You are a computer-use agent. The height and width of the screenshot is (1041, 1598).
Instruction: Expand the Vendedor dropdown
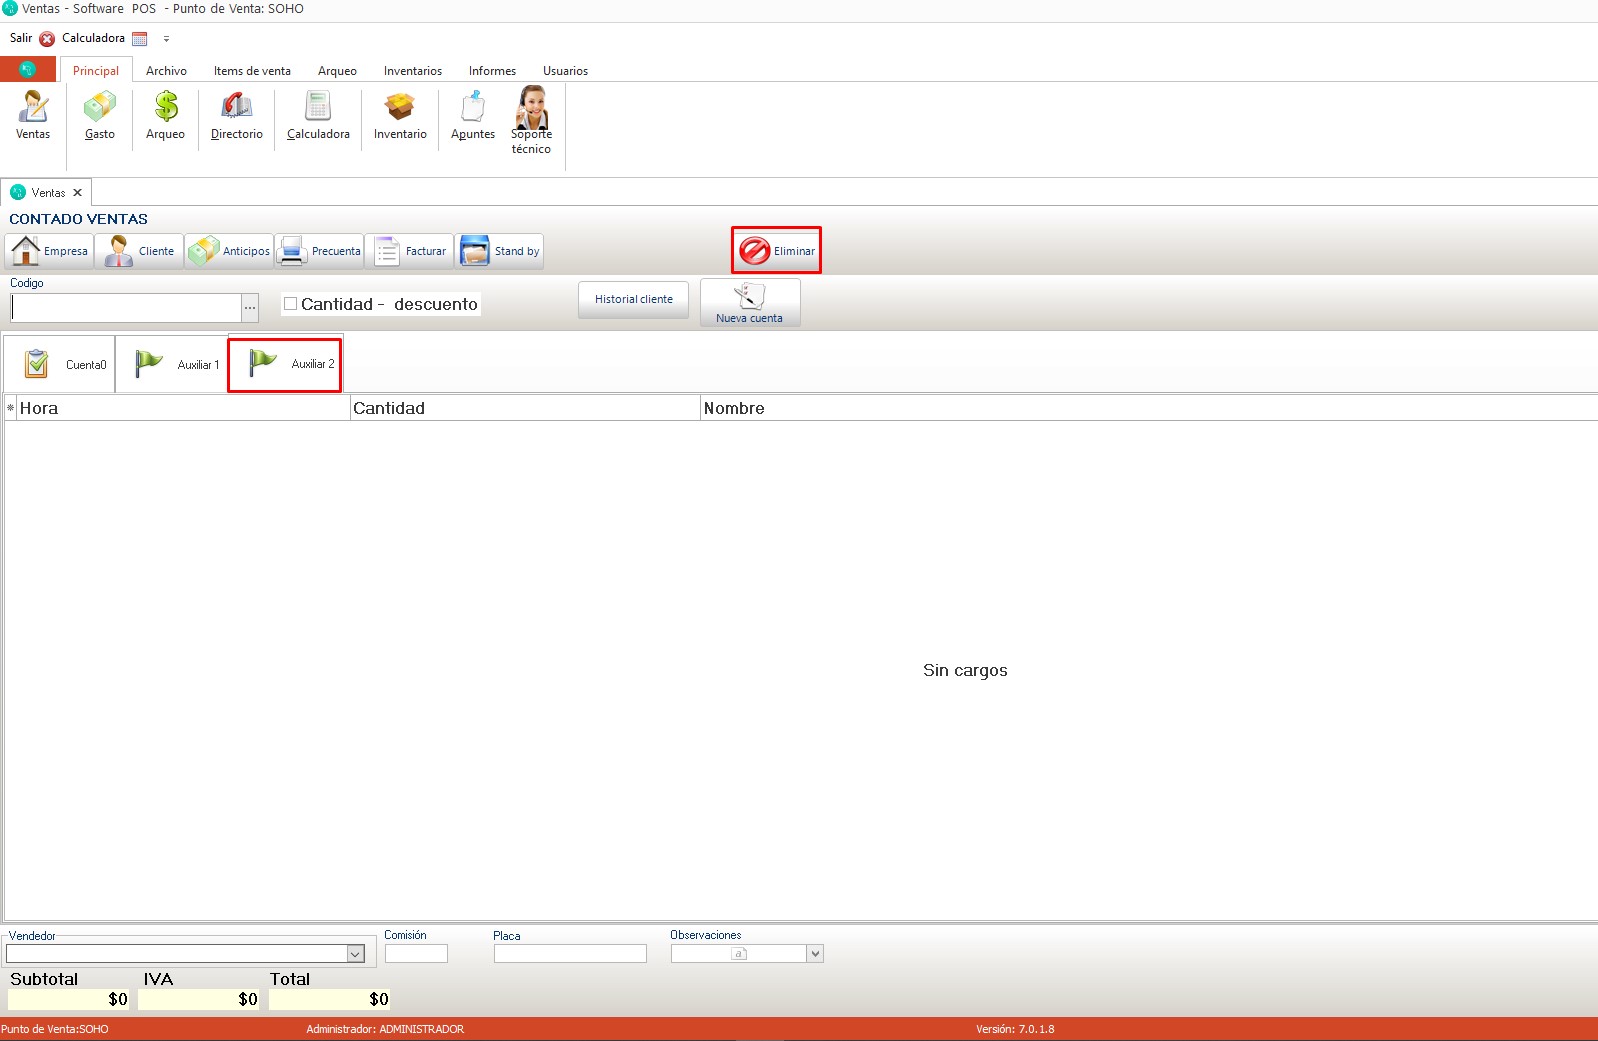(355, 954)
